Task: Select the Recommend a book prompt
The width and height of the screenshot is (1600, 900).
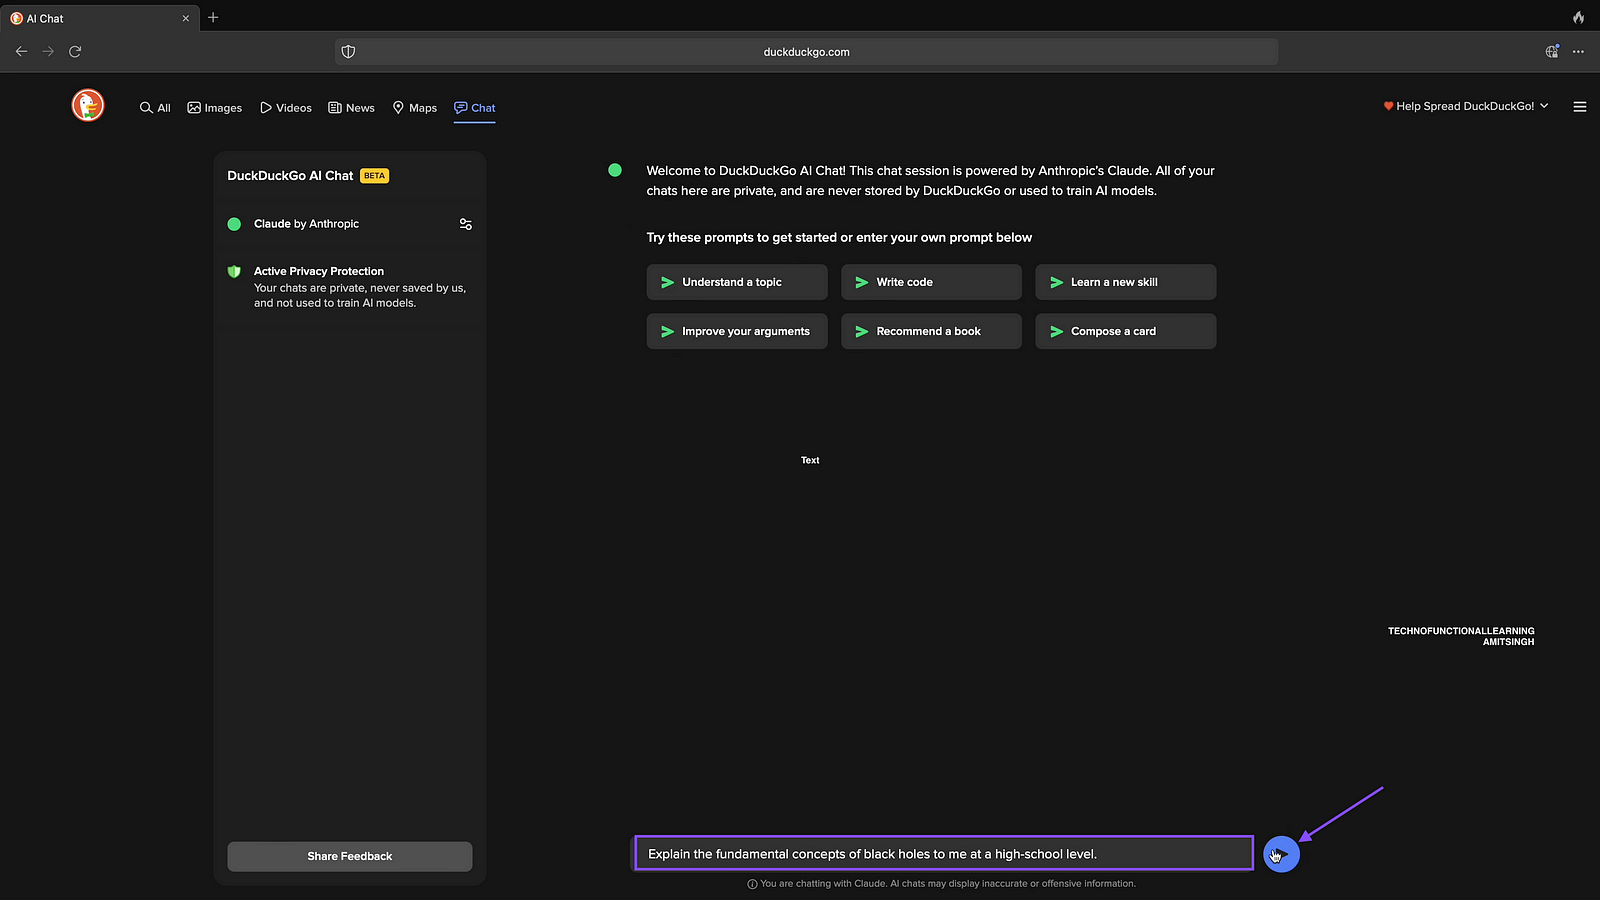Action: 930,331
